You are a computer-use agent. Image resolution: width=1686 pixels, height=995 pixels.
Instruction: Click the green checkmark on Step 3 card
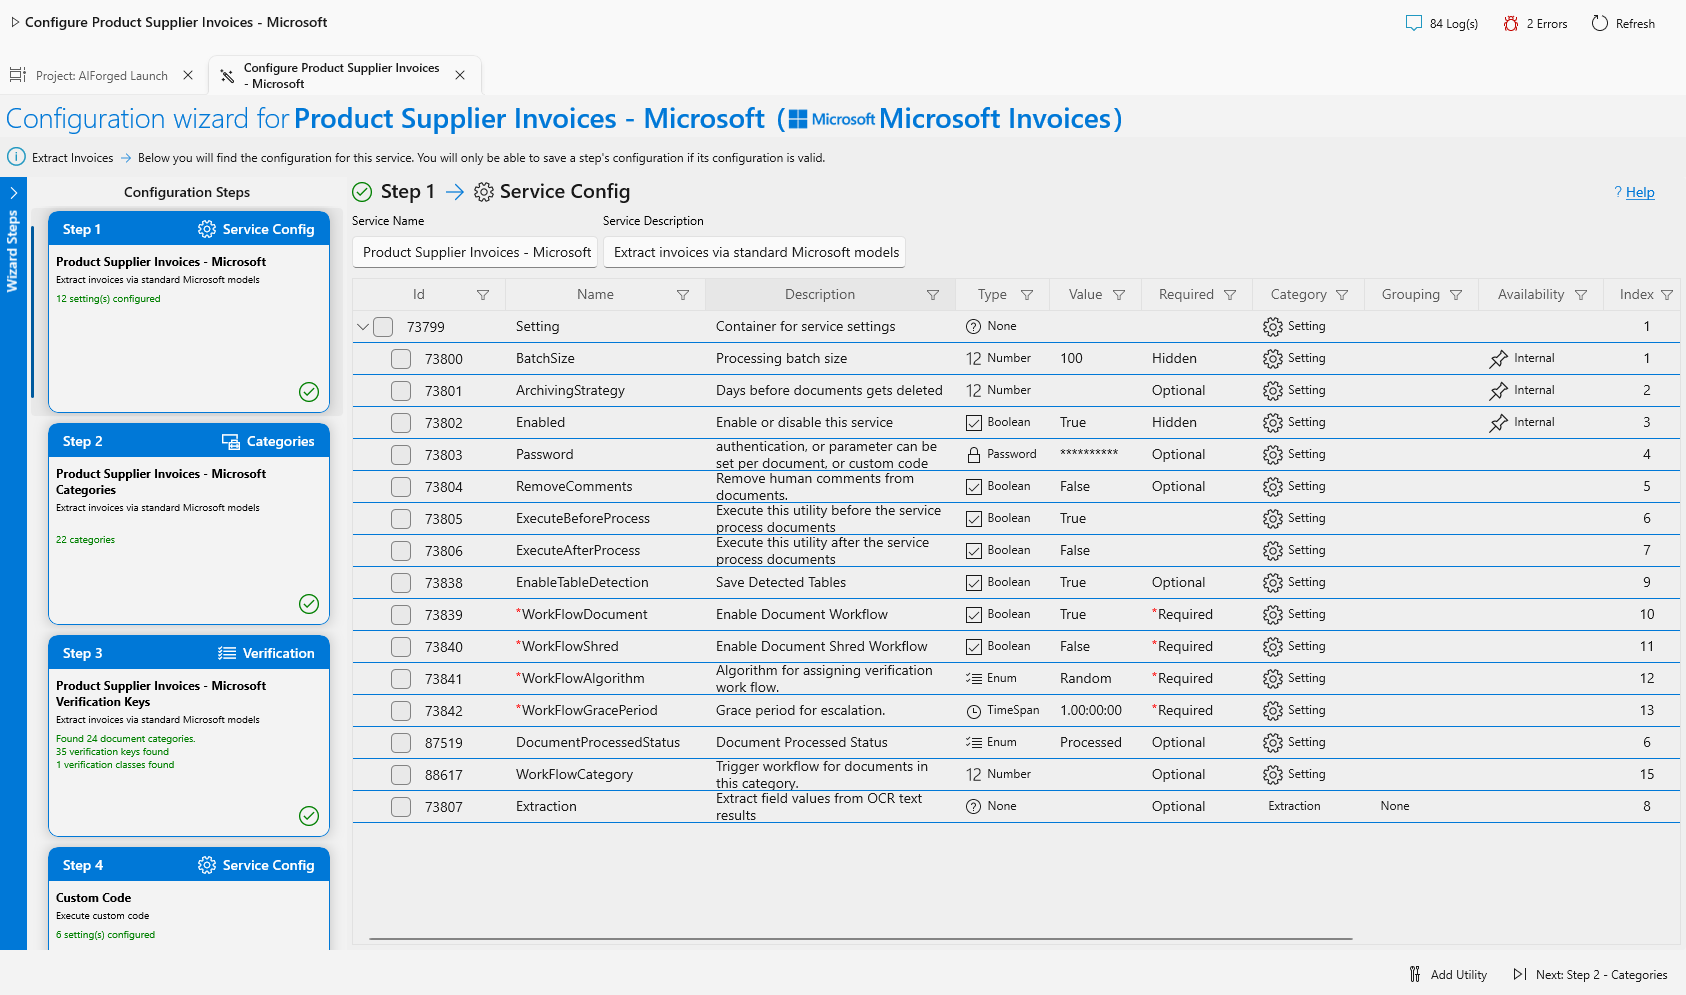[x=309, y=816]
